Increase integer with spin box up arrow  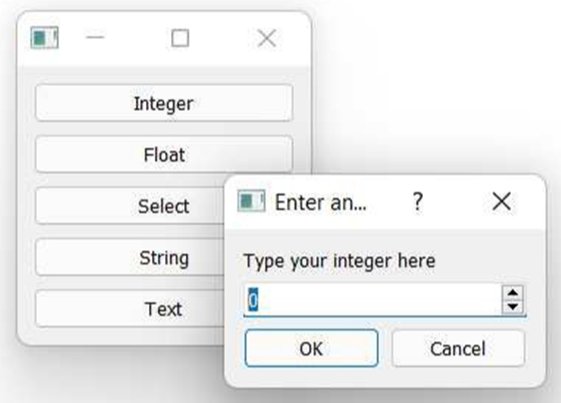(513, 292)
